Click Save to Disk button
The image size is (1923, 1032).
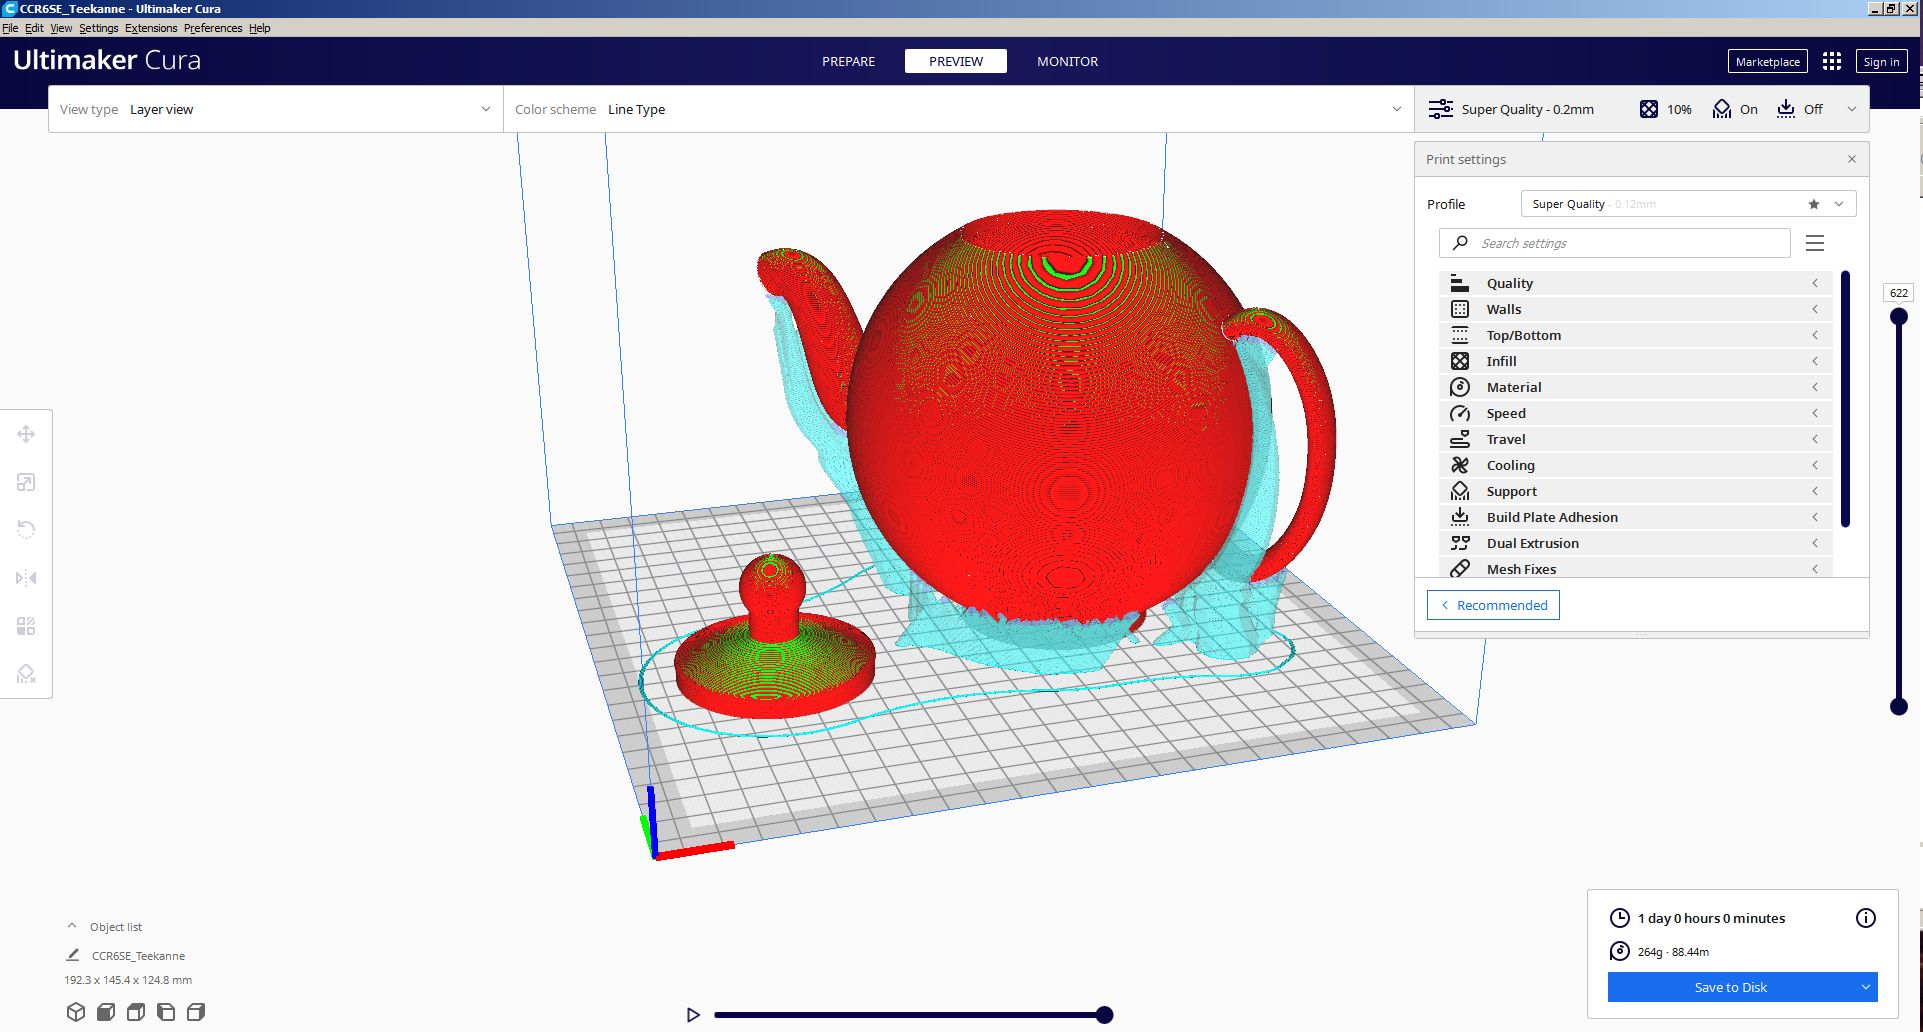[1731, 987]
